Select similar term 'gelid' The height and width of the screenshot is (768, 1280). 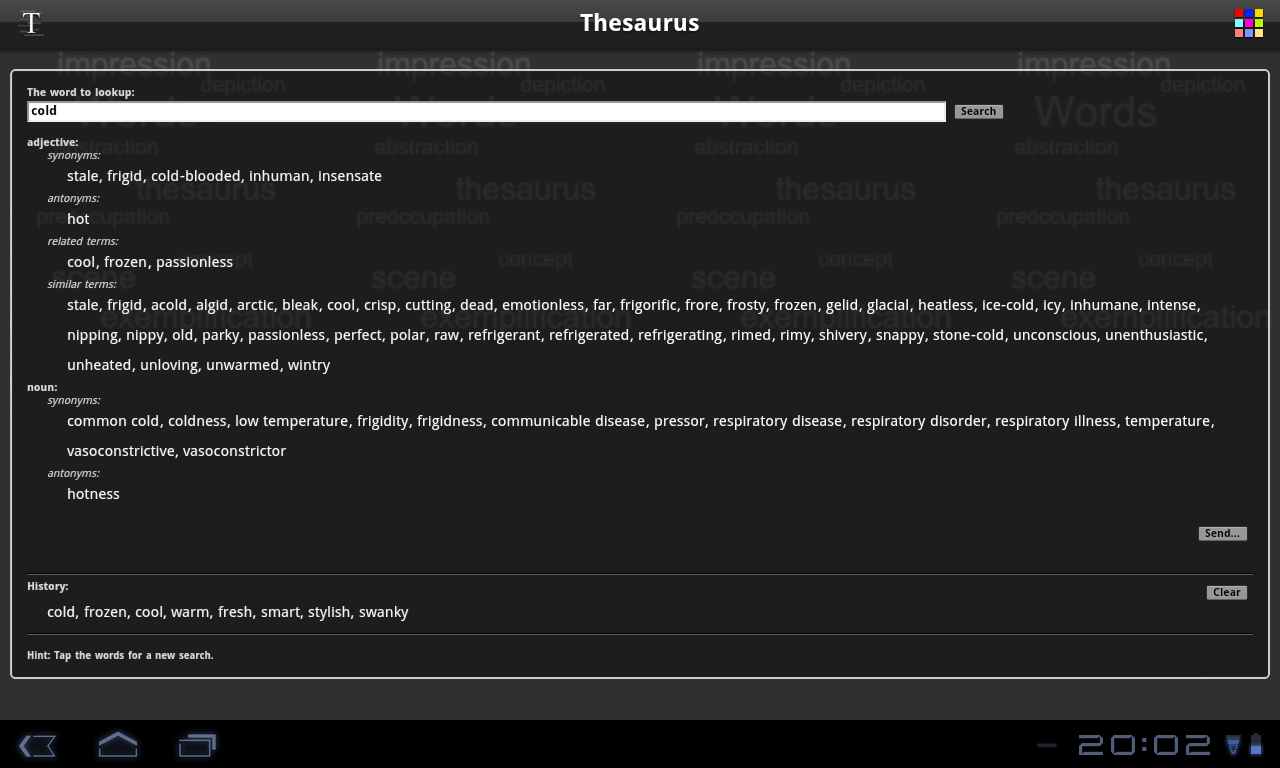(842, 305)
